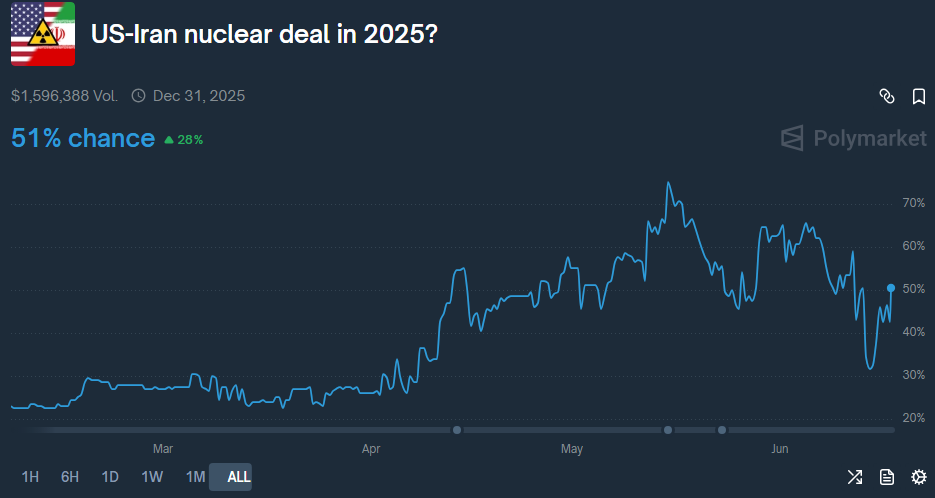
Task: Click the first dot on timeline bar
Action: [x=457, y=430]
